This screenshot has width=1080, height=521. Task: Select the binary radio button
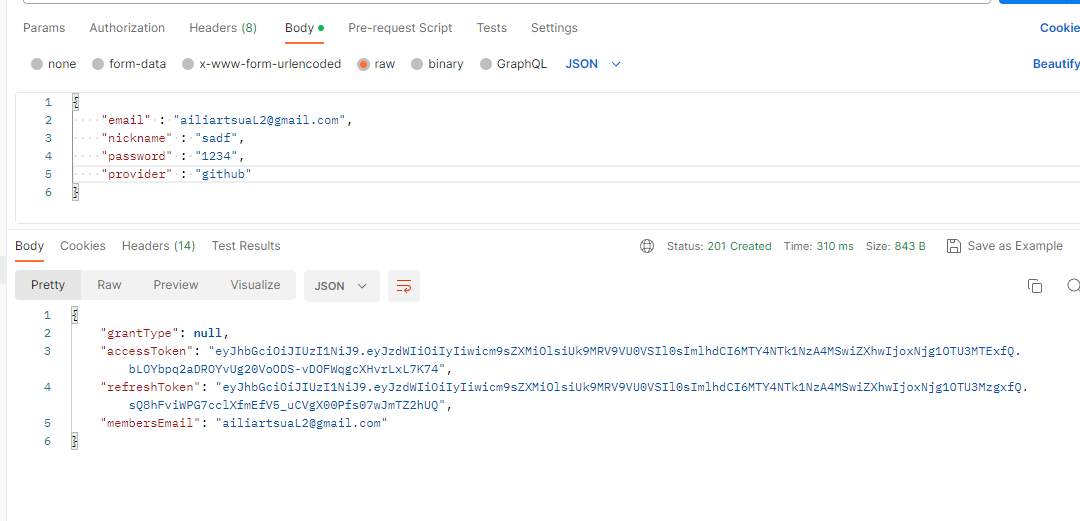click(x=417, y=64)
